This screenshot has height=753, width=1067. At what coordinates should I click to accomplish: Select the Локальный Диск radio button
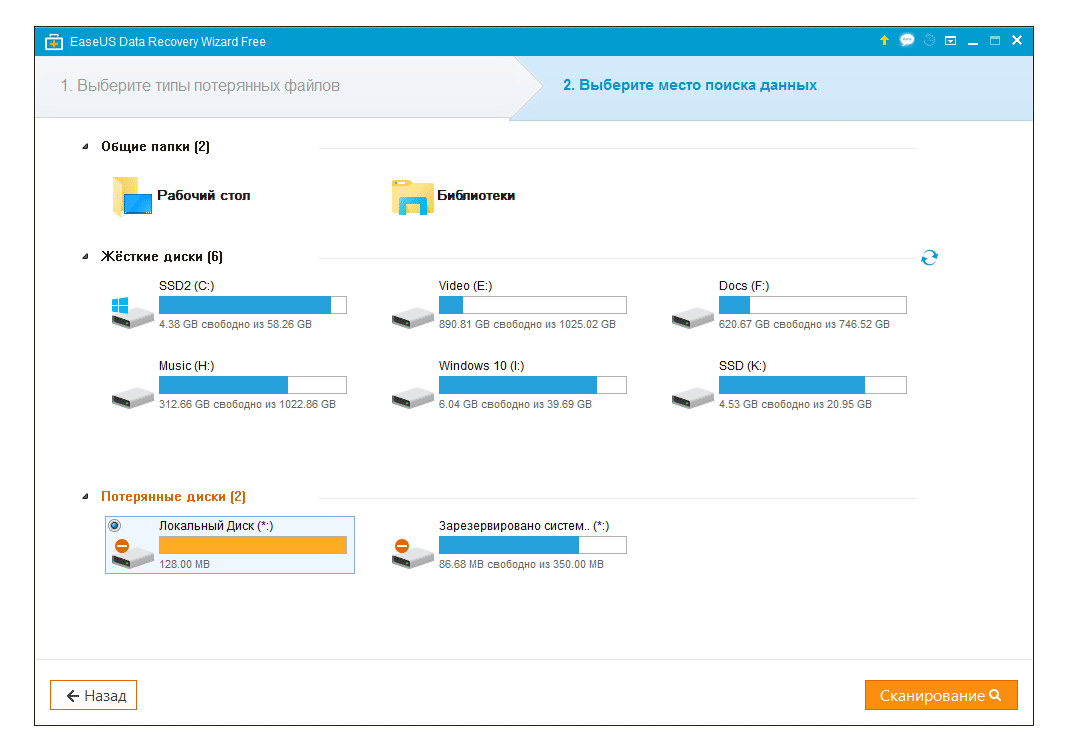point(114,525)
